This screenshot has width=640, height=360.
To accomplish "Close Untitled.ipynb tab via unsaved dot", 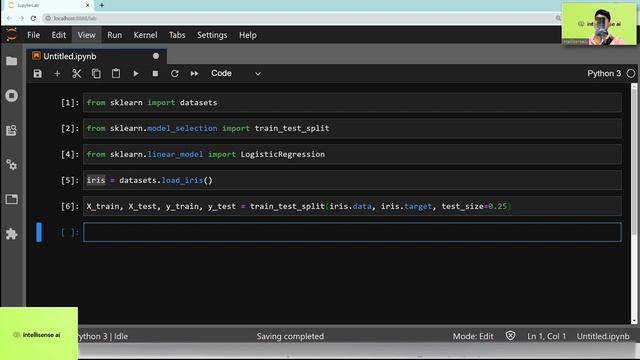I will (x=156, y=56).
